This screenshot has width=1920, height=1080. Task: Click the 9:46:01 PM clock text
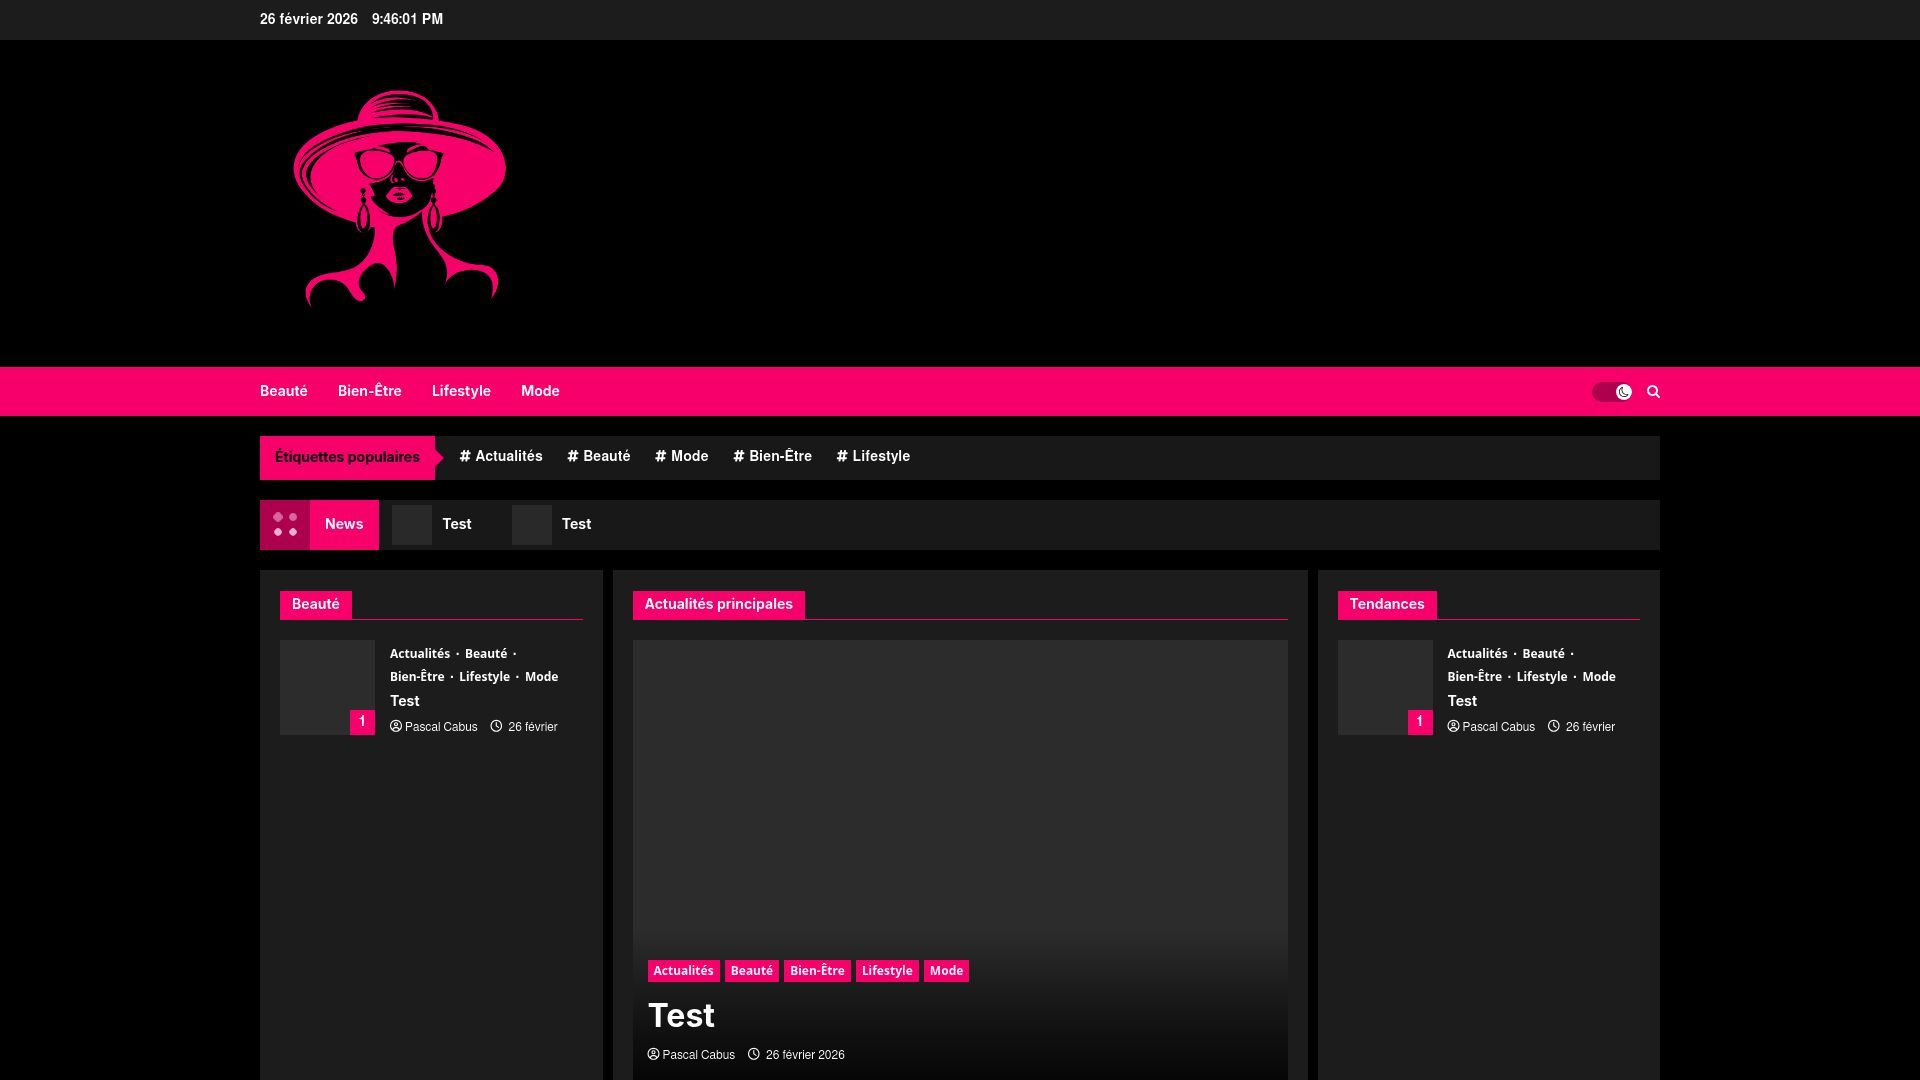(407, 19)
